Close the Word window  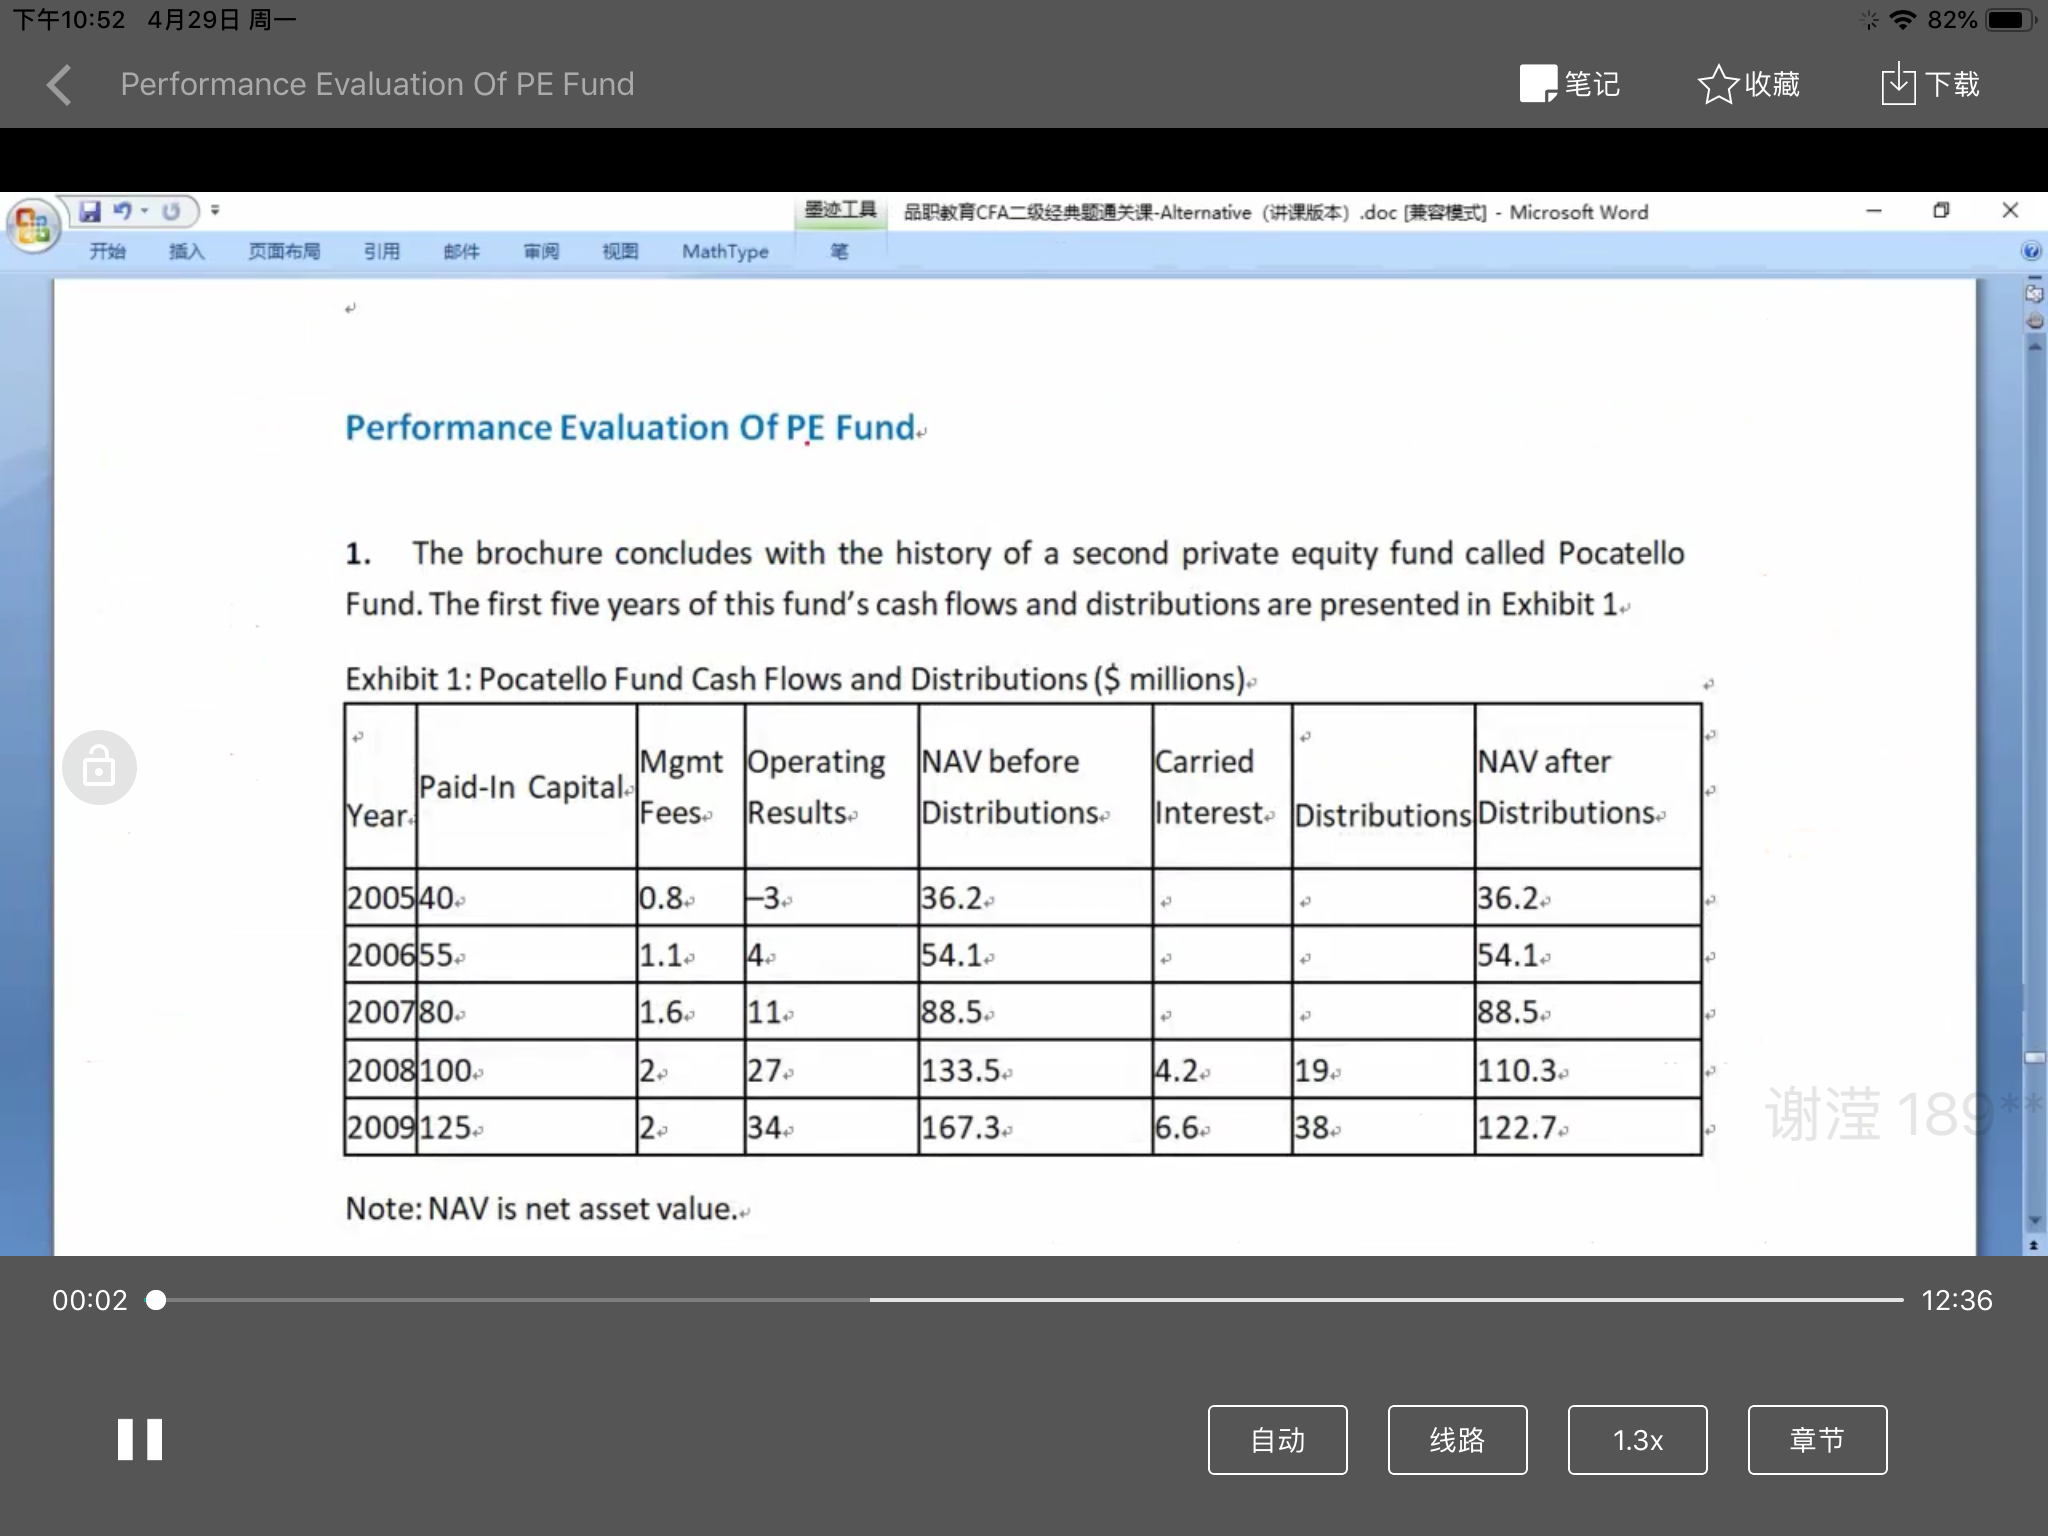coord(2010,211)
